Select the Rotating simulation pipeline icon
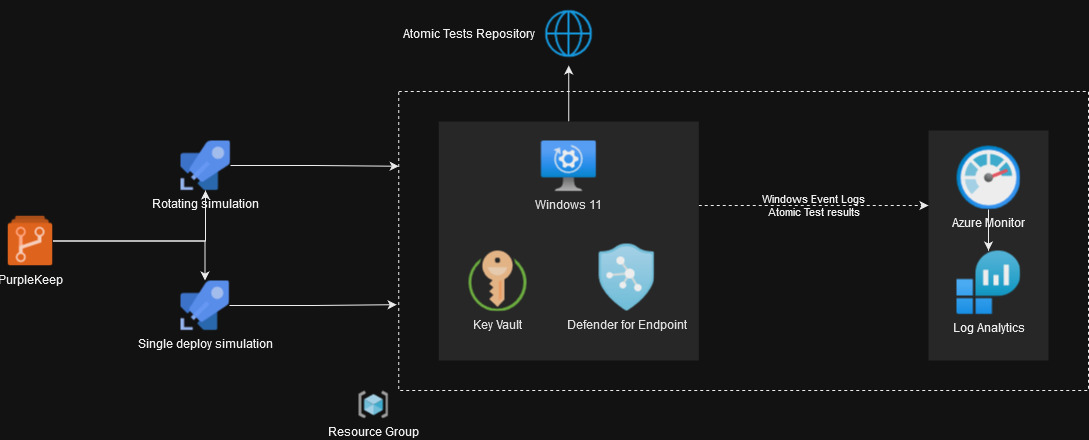Screen dimensions: 1089x440 (x=205, y=165)
